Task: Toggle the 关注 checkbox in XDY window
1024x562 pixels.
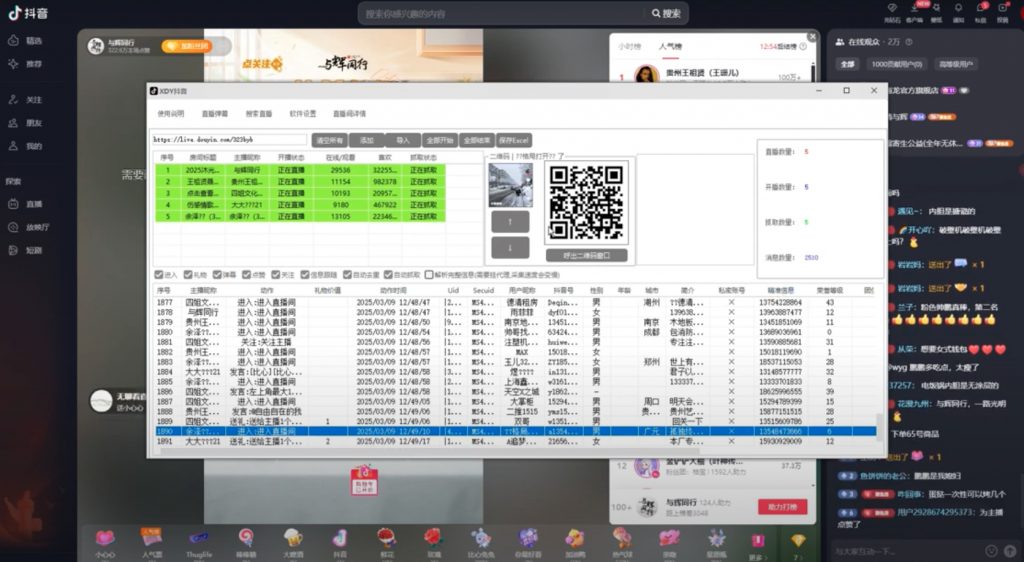Action: (x=276, y=275)
